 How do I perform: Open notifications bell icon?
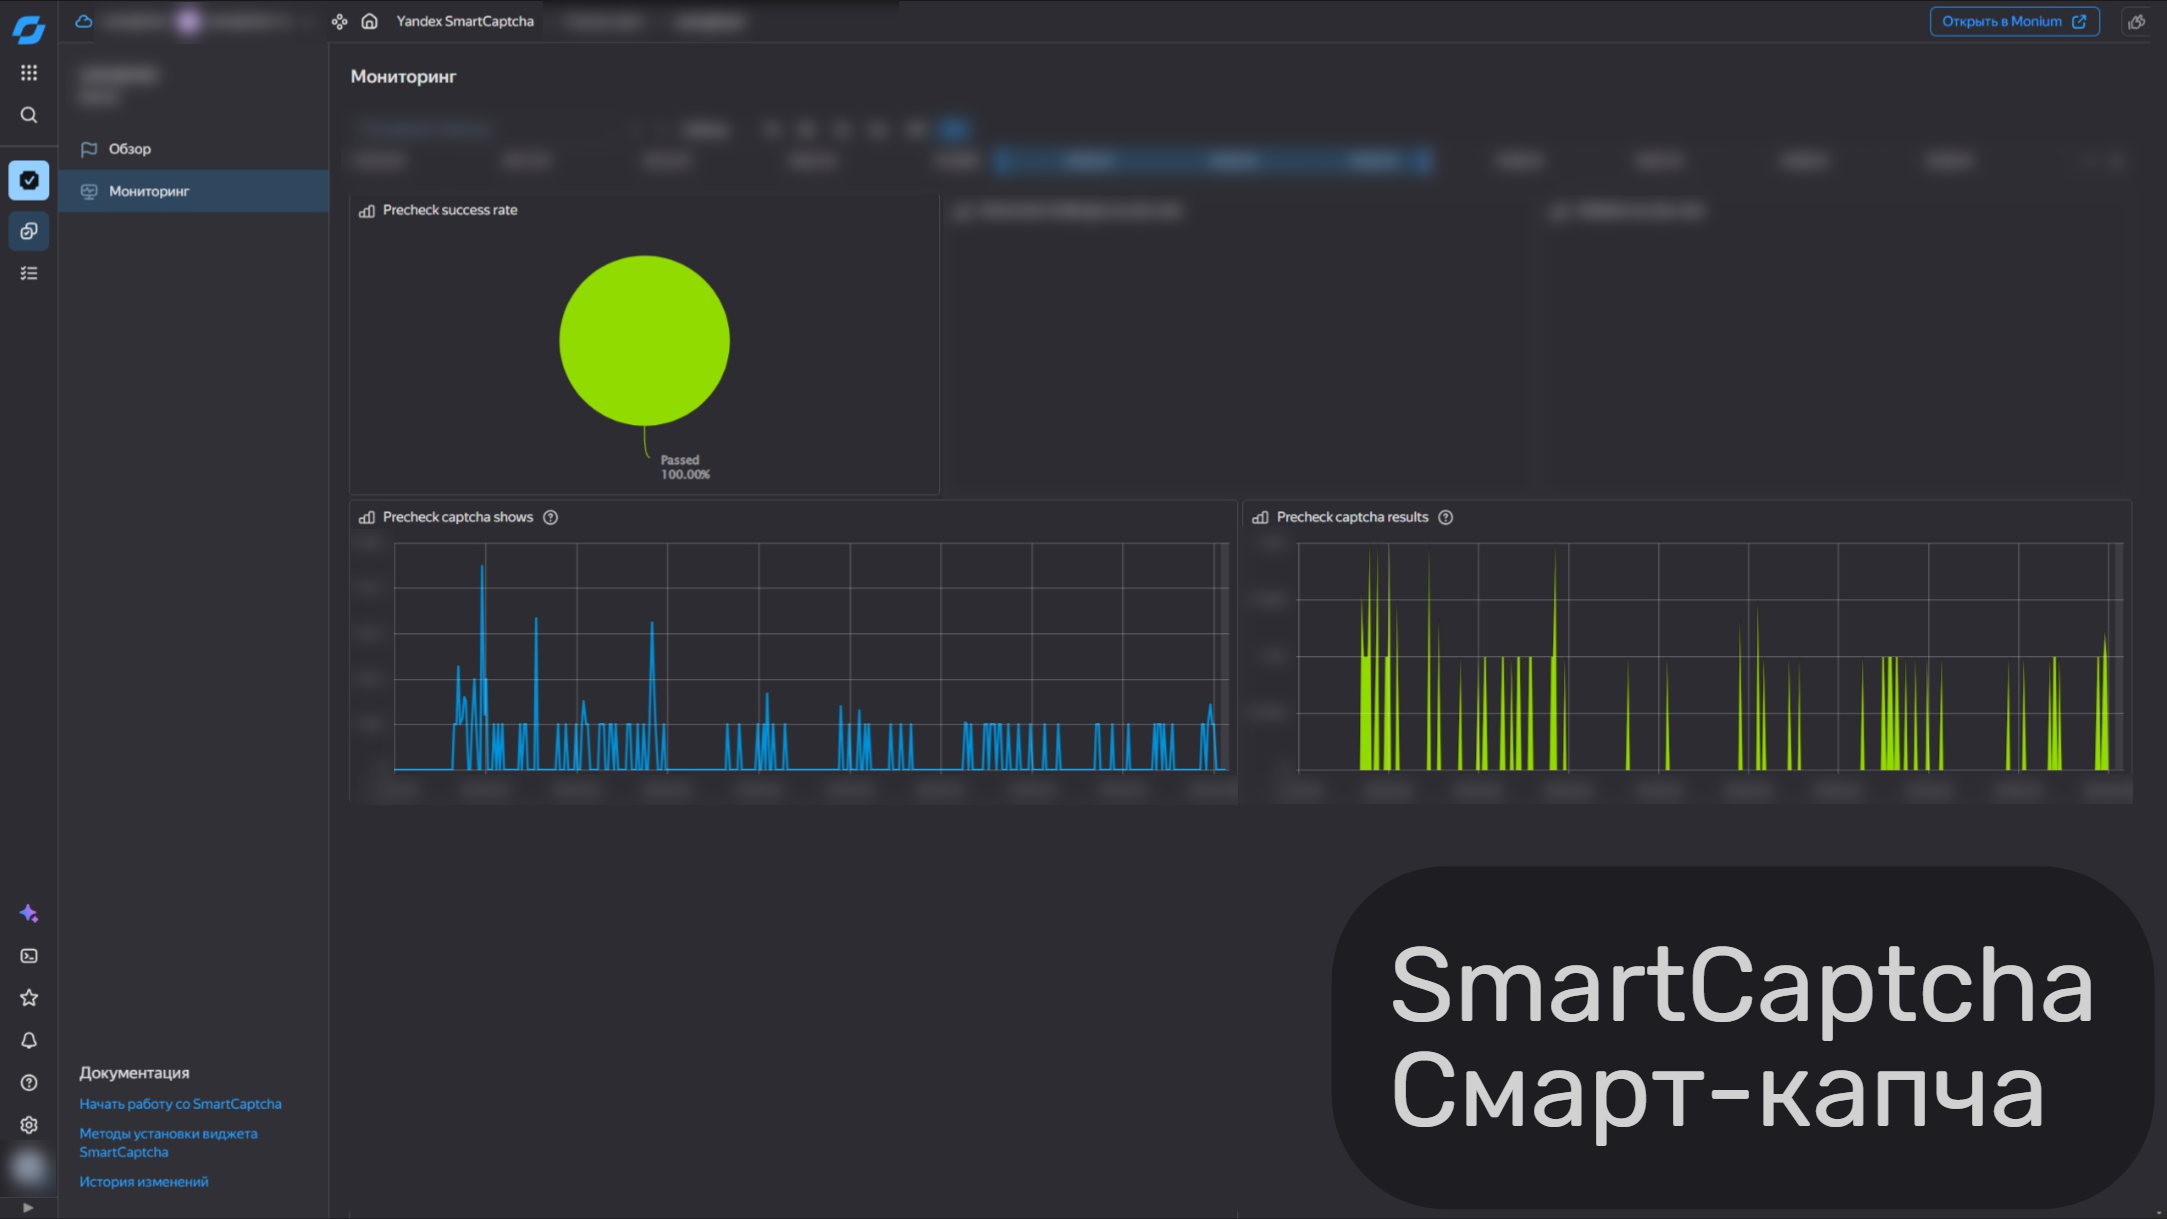[29, 1040]
